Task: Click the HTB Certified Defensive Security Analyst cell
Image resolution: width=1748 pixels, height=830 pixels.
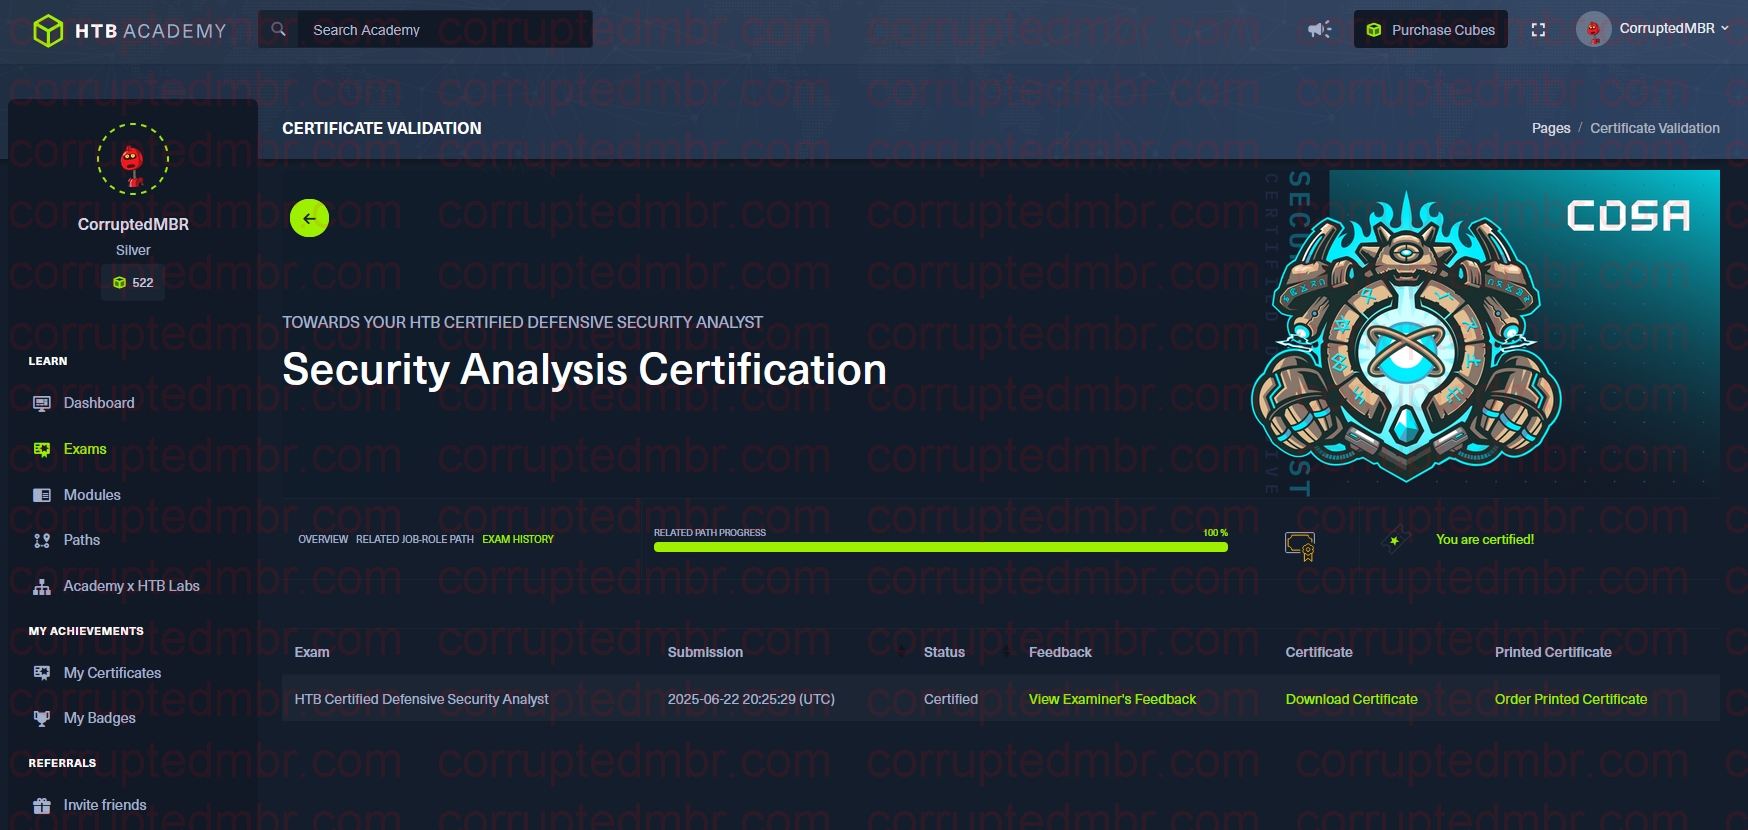Action: (x=421, y=699)
